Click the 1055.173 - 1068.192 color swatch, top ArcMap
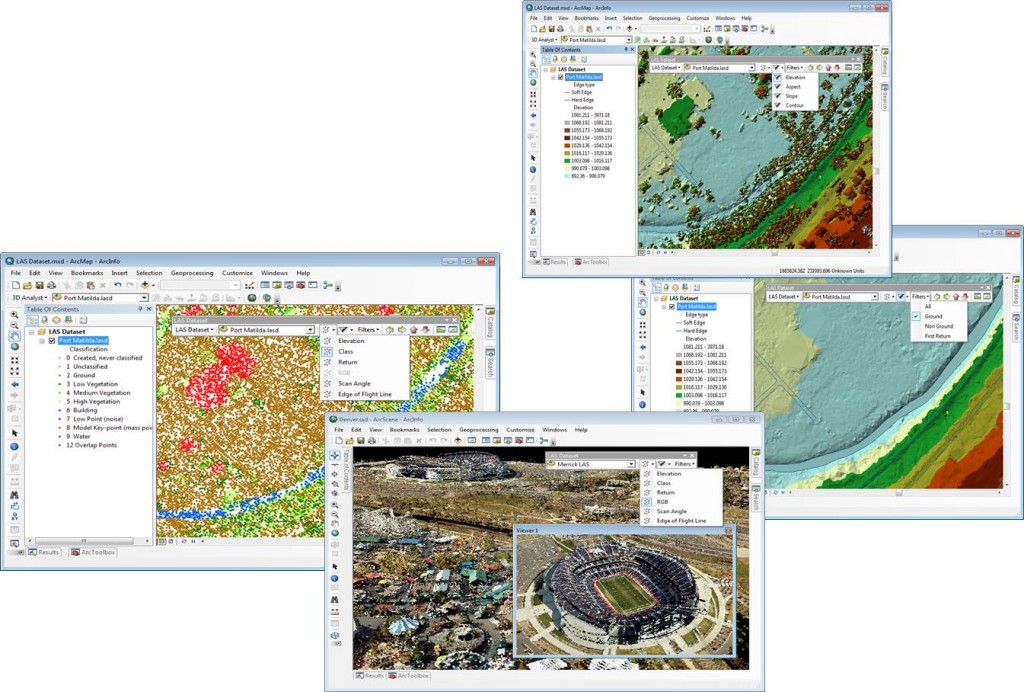The width and height of the screenshot is (1024, 692). 567,131
